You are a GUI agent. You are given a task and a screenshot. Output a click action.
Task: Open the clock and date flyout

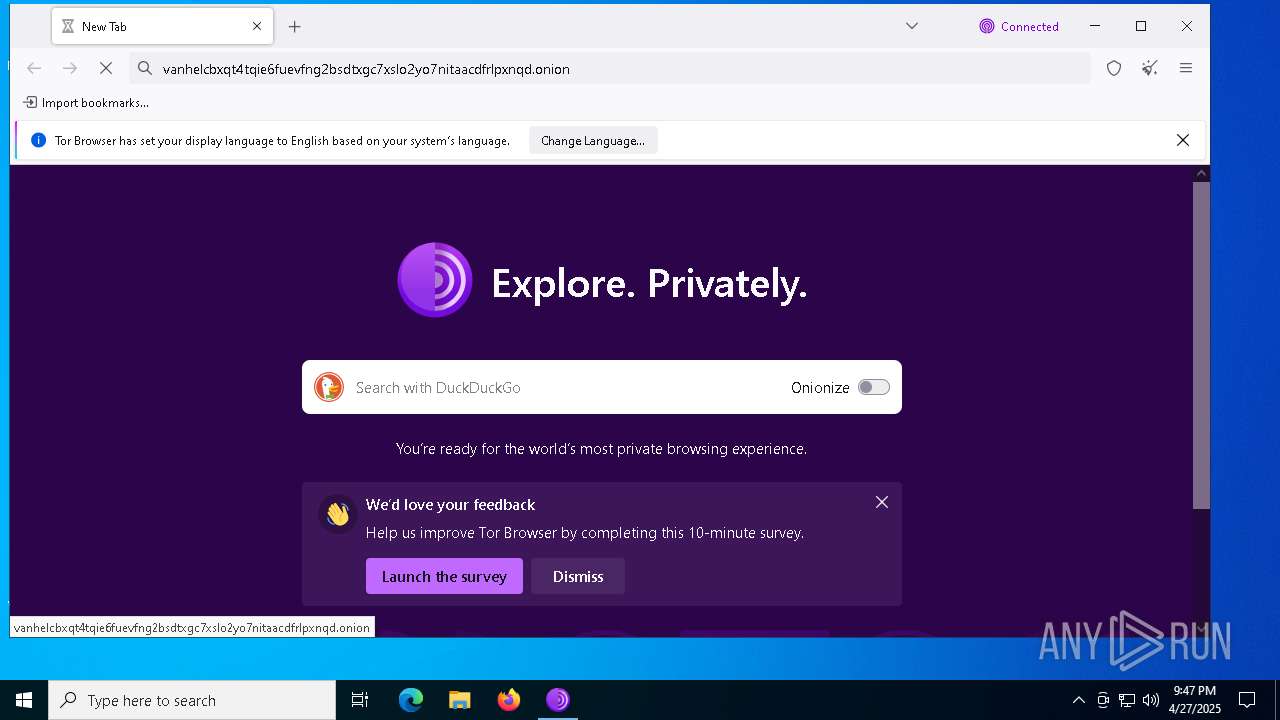click(x=1195, y=700)
